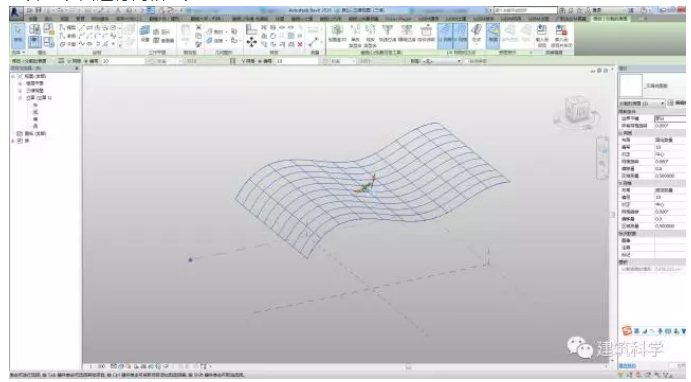Select the V Grid Distance radio option
Screen dimensions: 691x382
point(327,61)
